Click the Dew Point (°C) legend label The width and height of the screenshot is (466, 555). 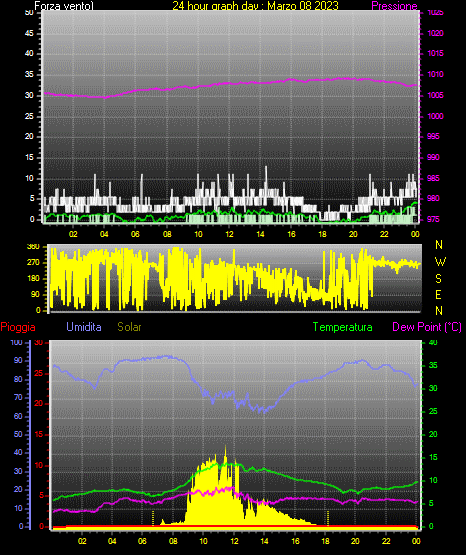pyautogui.click(x=427, y=327)
